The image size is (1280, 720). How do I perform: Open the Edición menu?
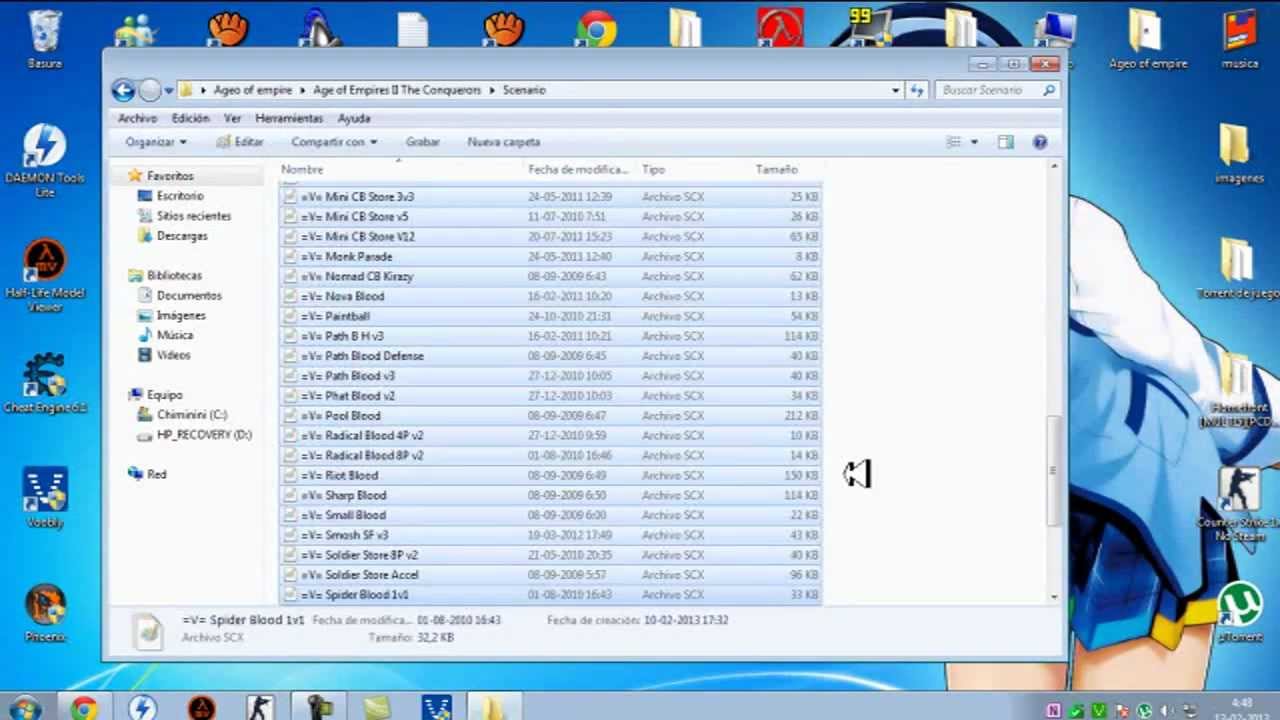(x=190, y=118)
